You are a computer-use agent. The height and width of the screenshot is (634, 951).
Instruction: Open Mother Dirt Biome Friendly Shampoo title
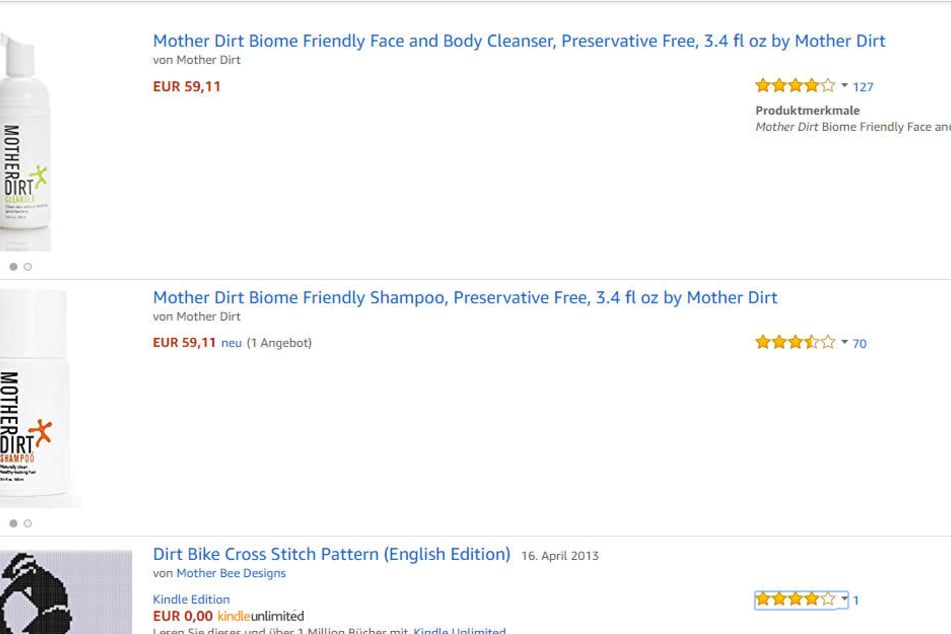pyautogui.click(x=465, y=298)
